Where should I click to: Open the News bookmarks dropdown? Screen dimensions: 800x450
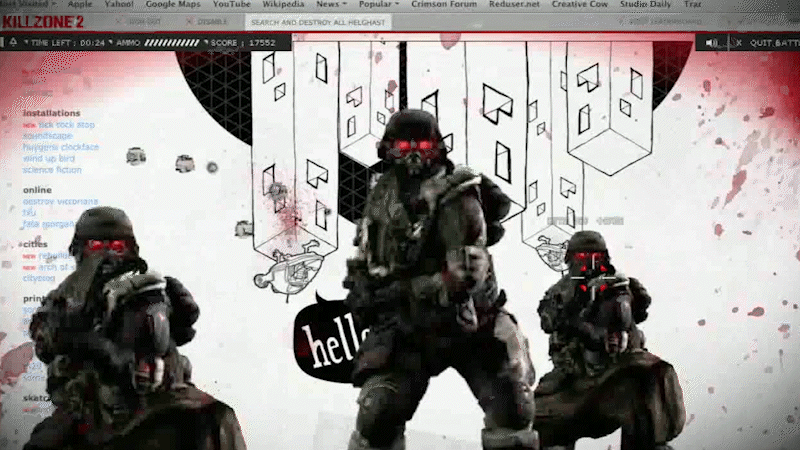tap(331, 4)
